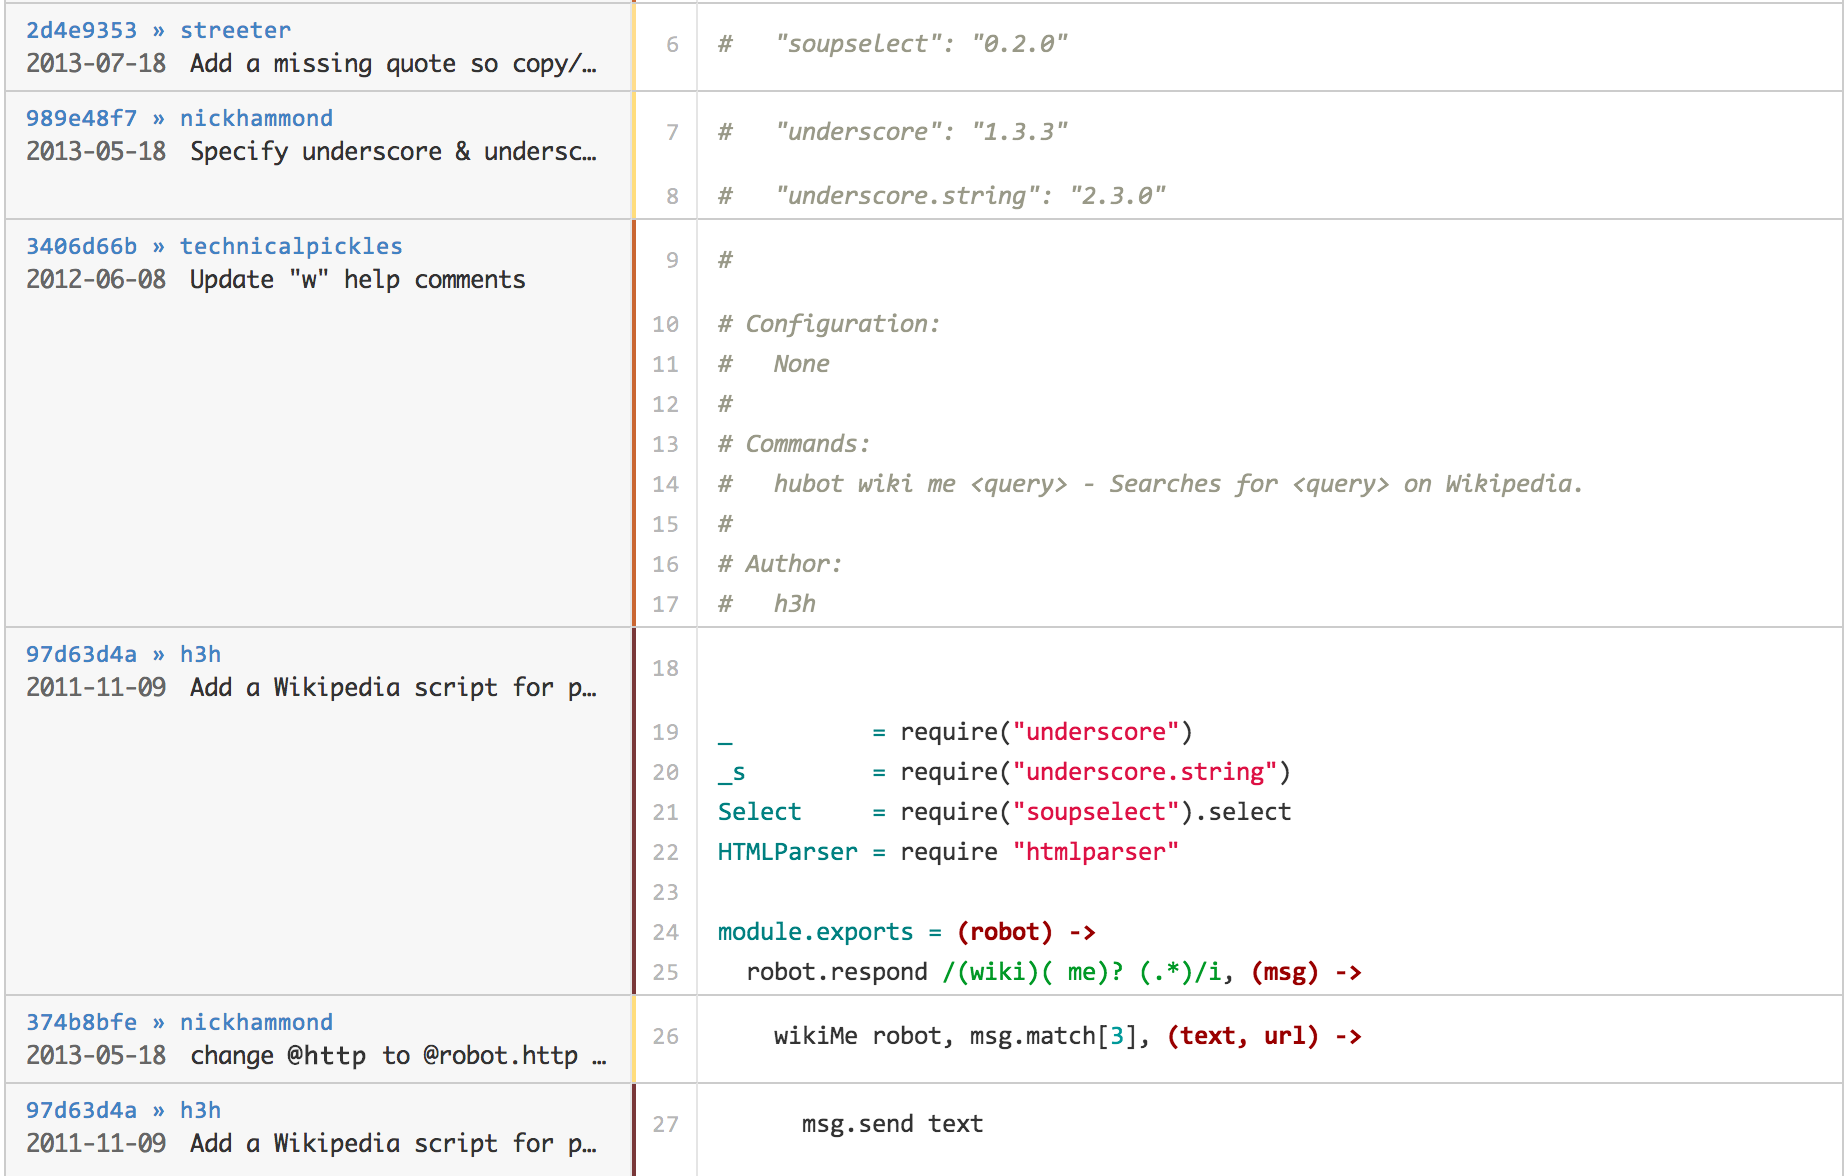Viewport: 1846px width, 1176px height.
Task: Click line number 10
Action: (x=666, y=324)
